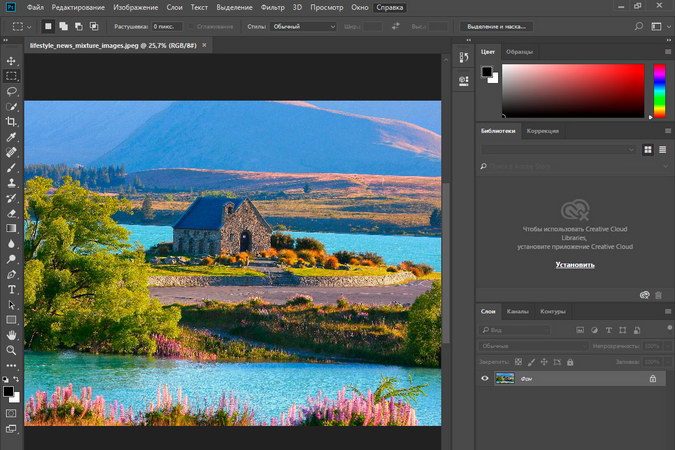
Task: Select the Zoom tool
Action: [11, 350]
